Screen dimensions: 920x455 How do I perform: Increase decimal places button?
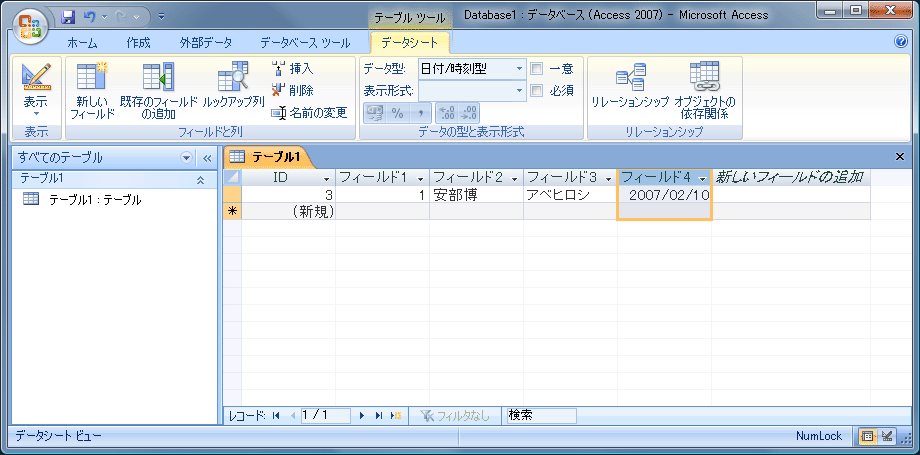pyautogui.click(x=447, y=113)
